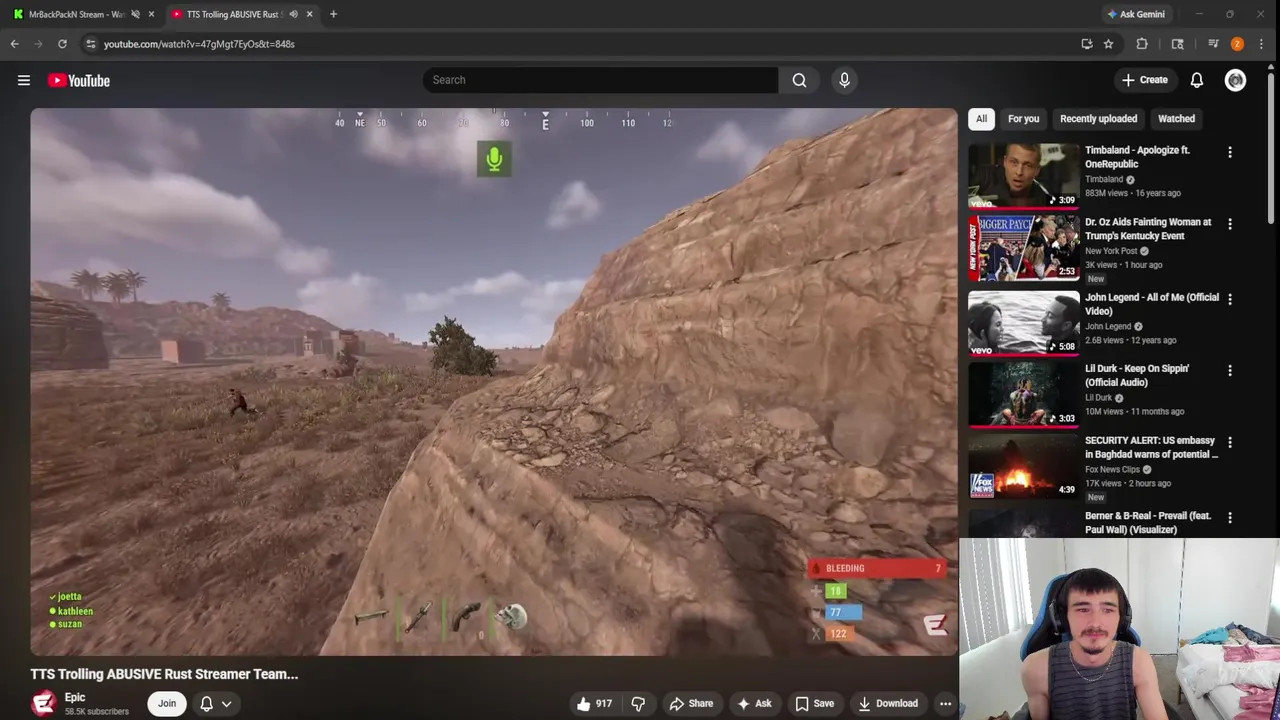The image size is (1280, 720).
Task: Open Timbaland Apologize video thumbnail
Action: 1024,175
